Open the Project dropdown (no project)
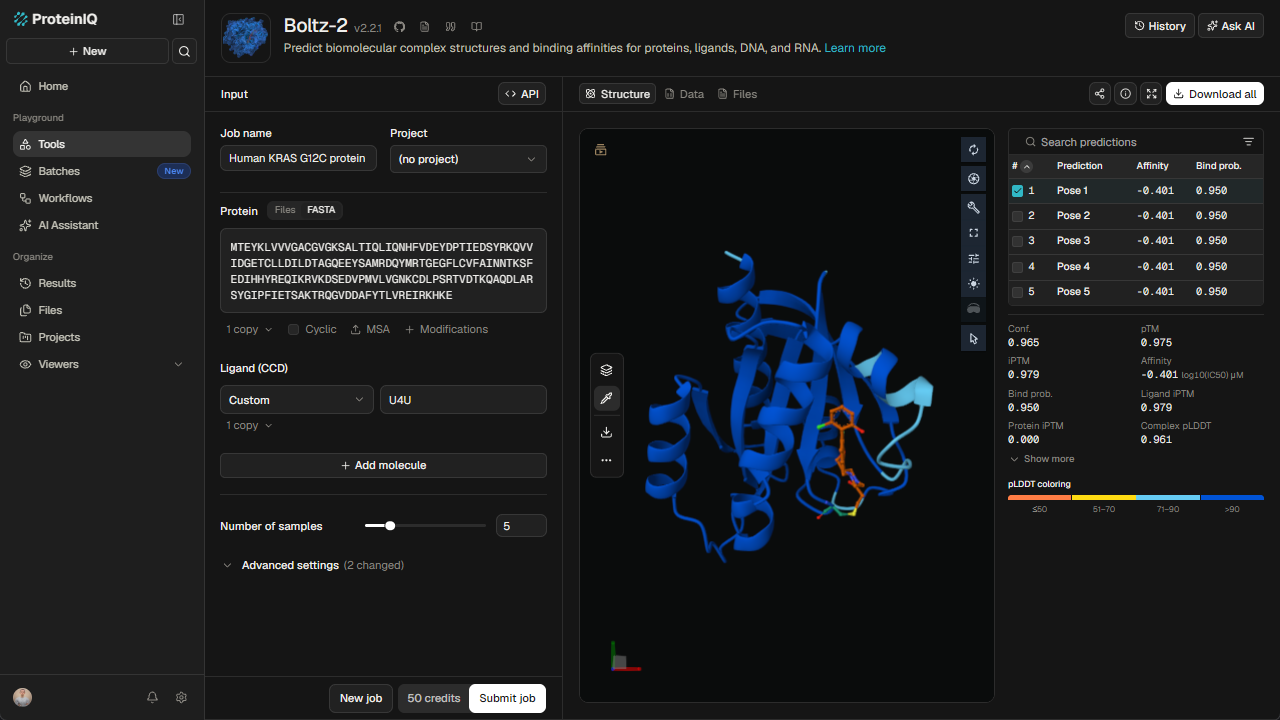The image size is (1280, 720). click(x=468, y=159)
